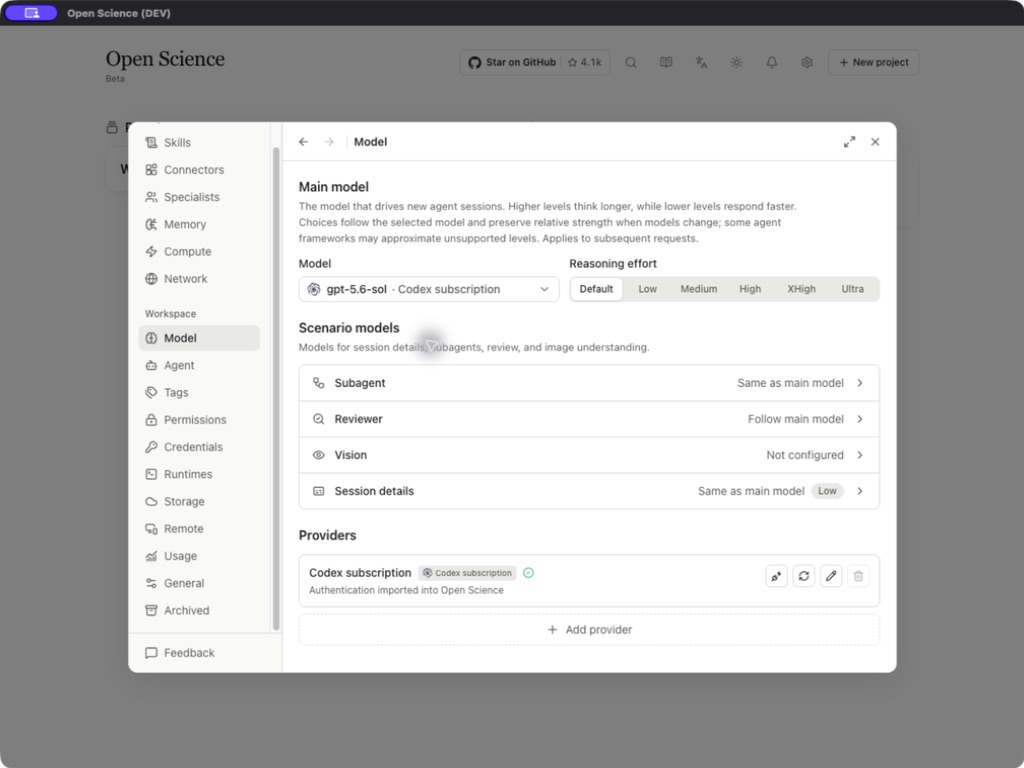Click the Tags icon in the sidebar
1024x768 pixels.
click(x=152, y=392)
